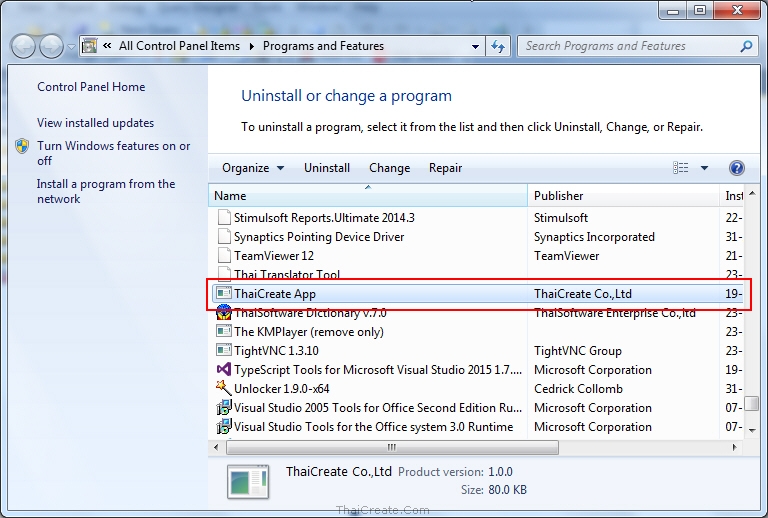
Task: Click the vertical scrollbar thumb
Action: [x=752, y=404]
